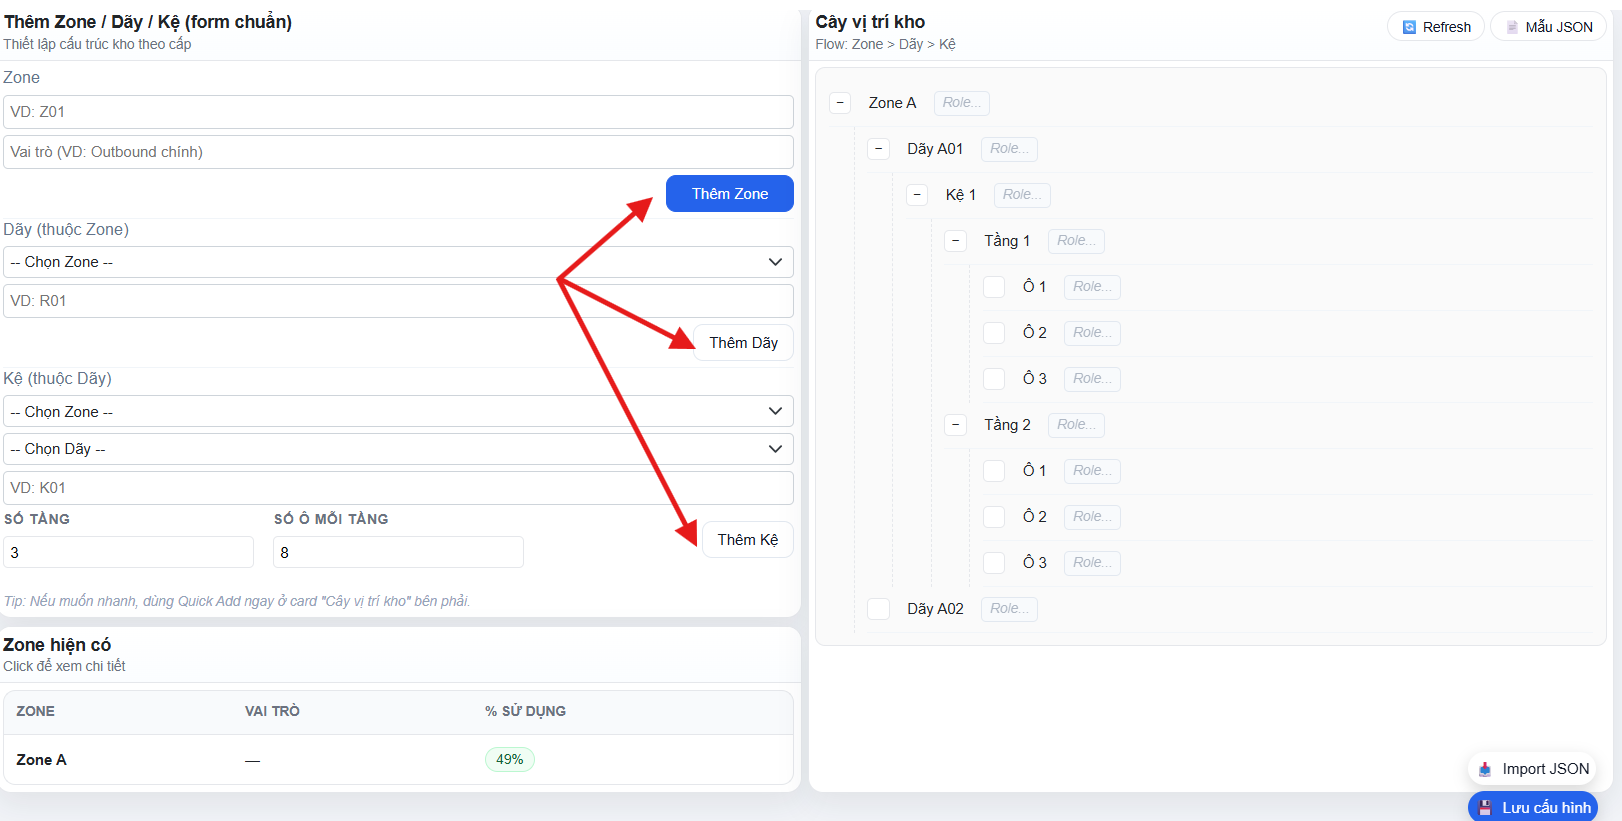This screenshot has height=821, width=1622.
Task: Collapse the Tầng 1 node
Action: tap(955, 241)
